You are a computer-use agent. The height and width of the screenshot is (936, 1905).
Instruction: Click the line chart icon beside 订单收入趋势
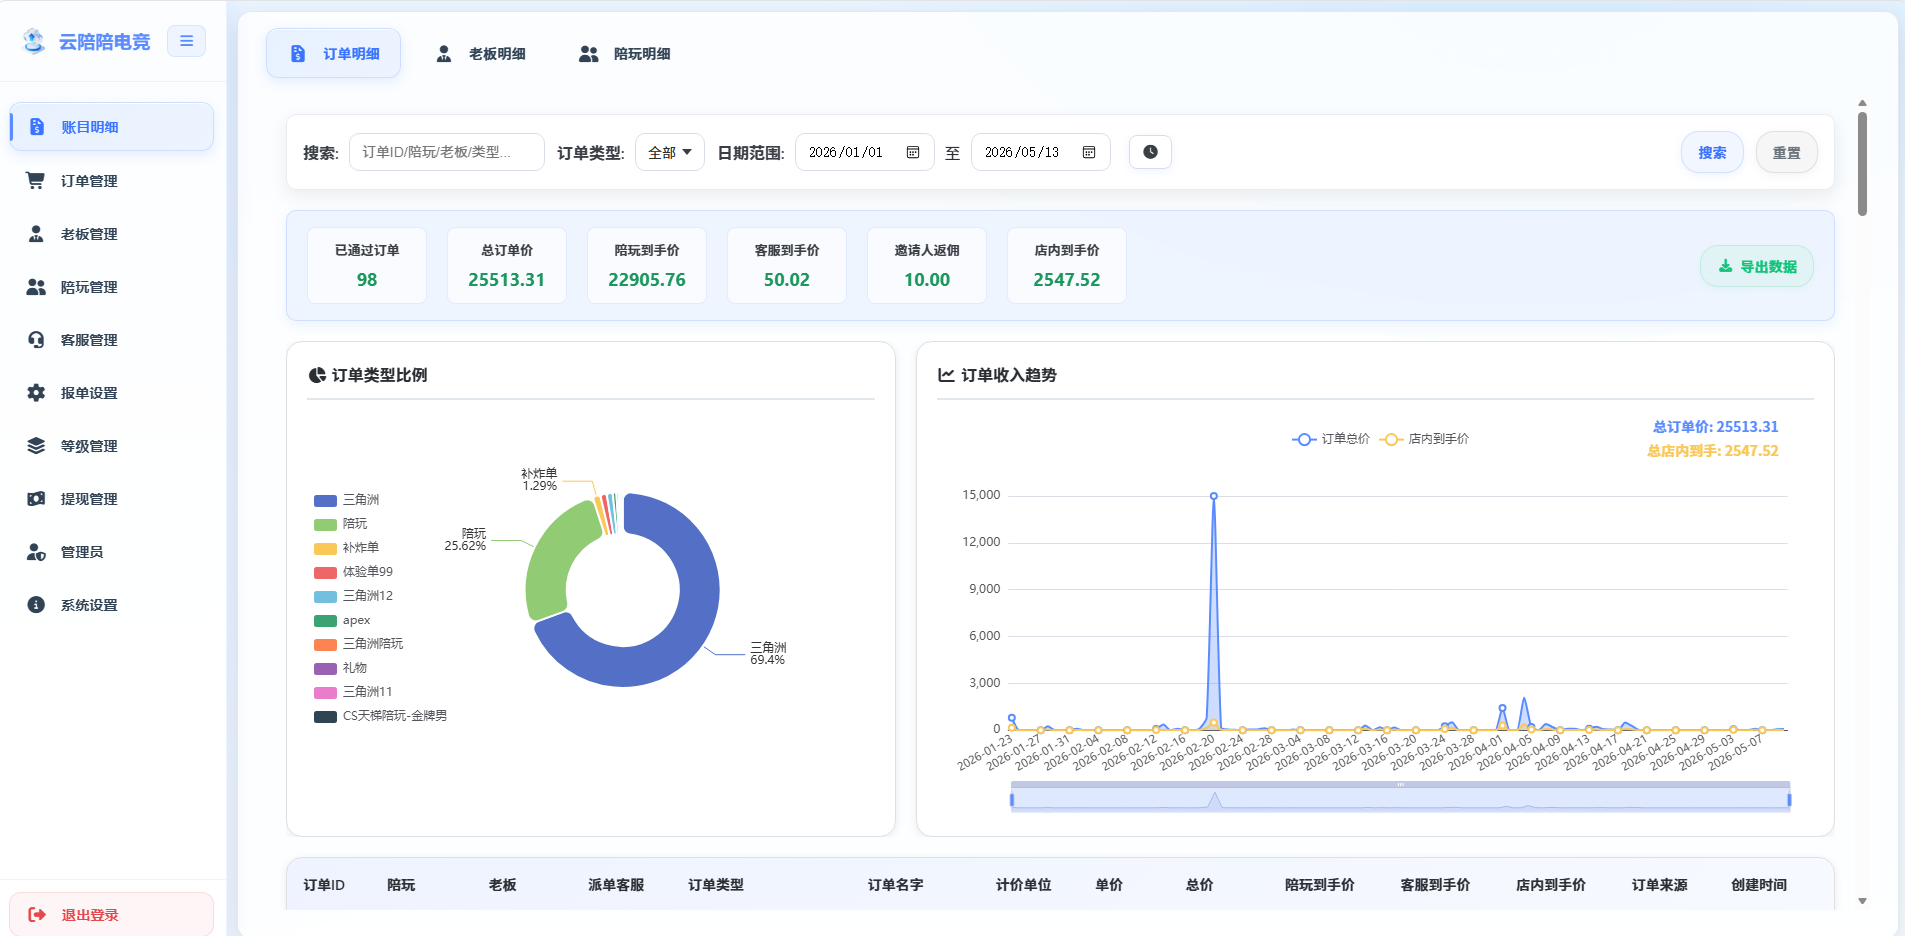click(x=946, y=375)
